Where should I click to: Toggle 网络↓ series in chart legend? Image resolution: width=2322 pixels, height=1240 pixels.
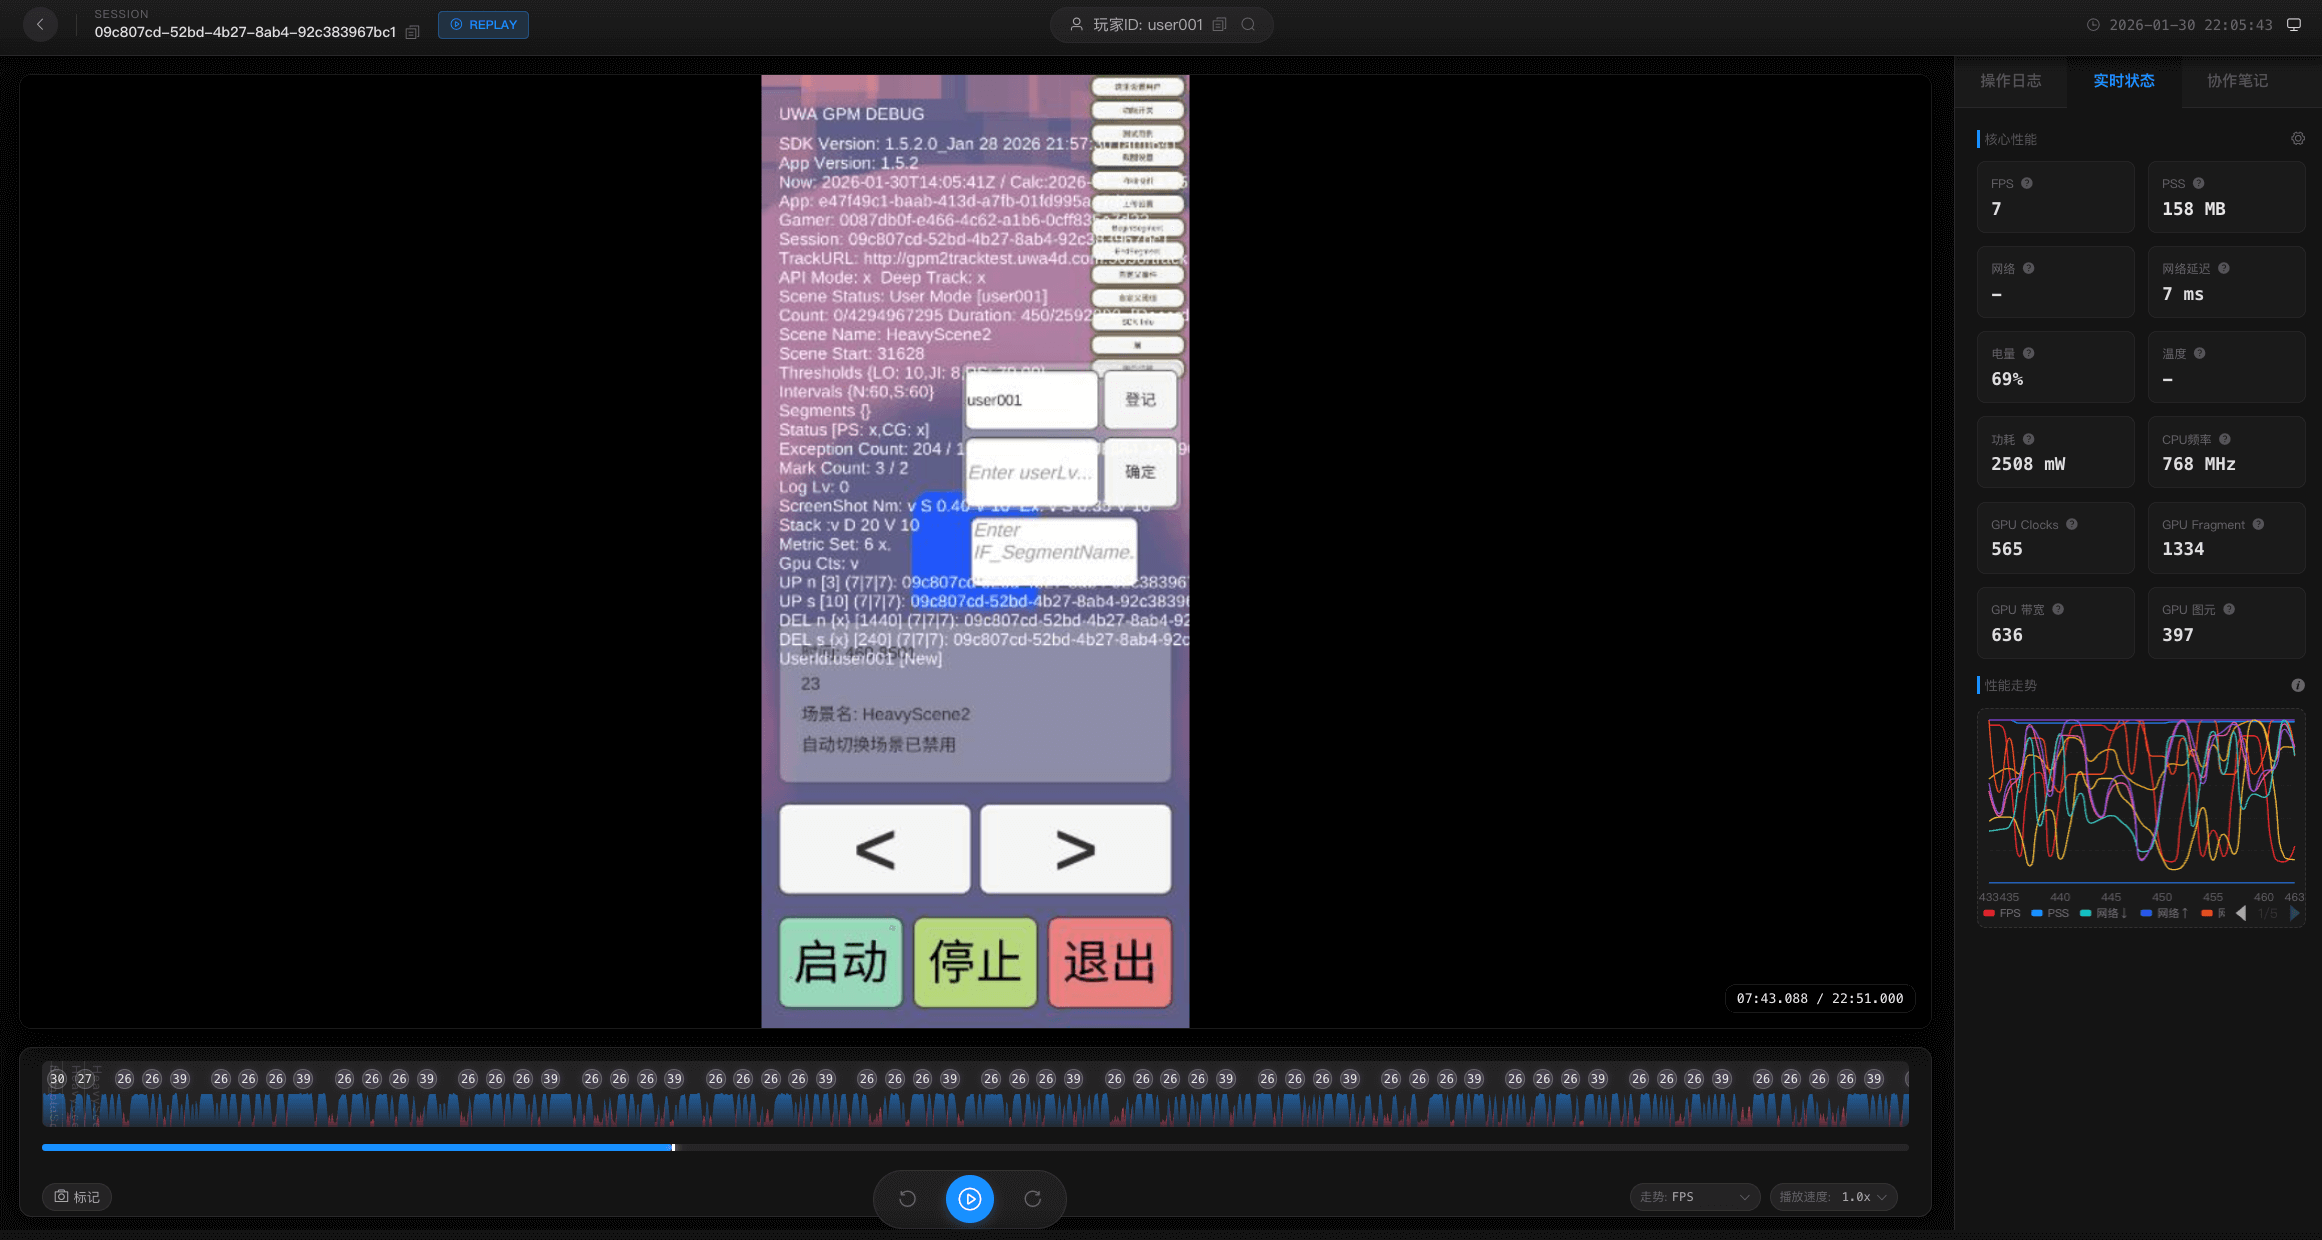[x=2103, y=913]
